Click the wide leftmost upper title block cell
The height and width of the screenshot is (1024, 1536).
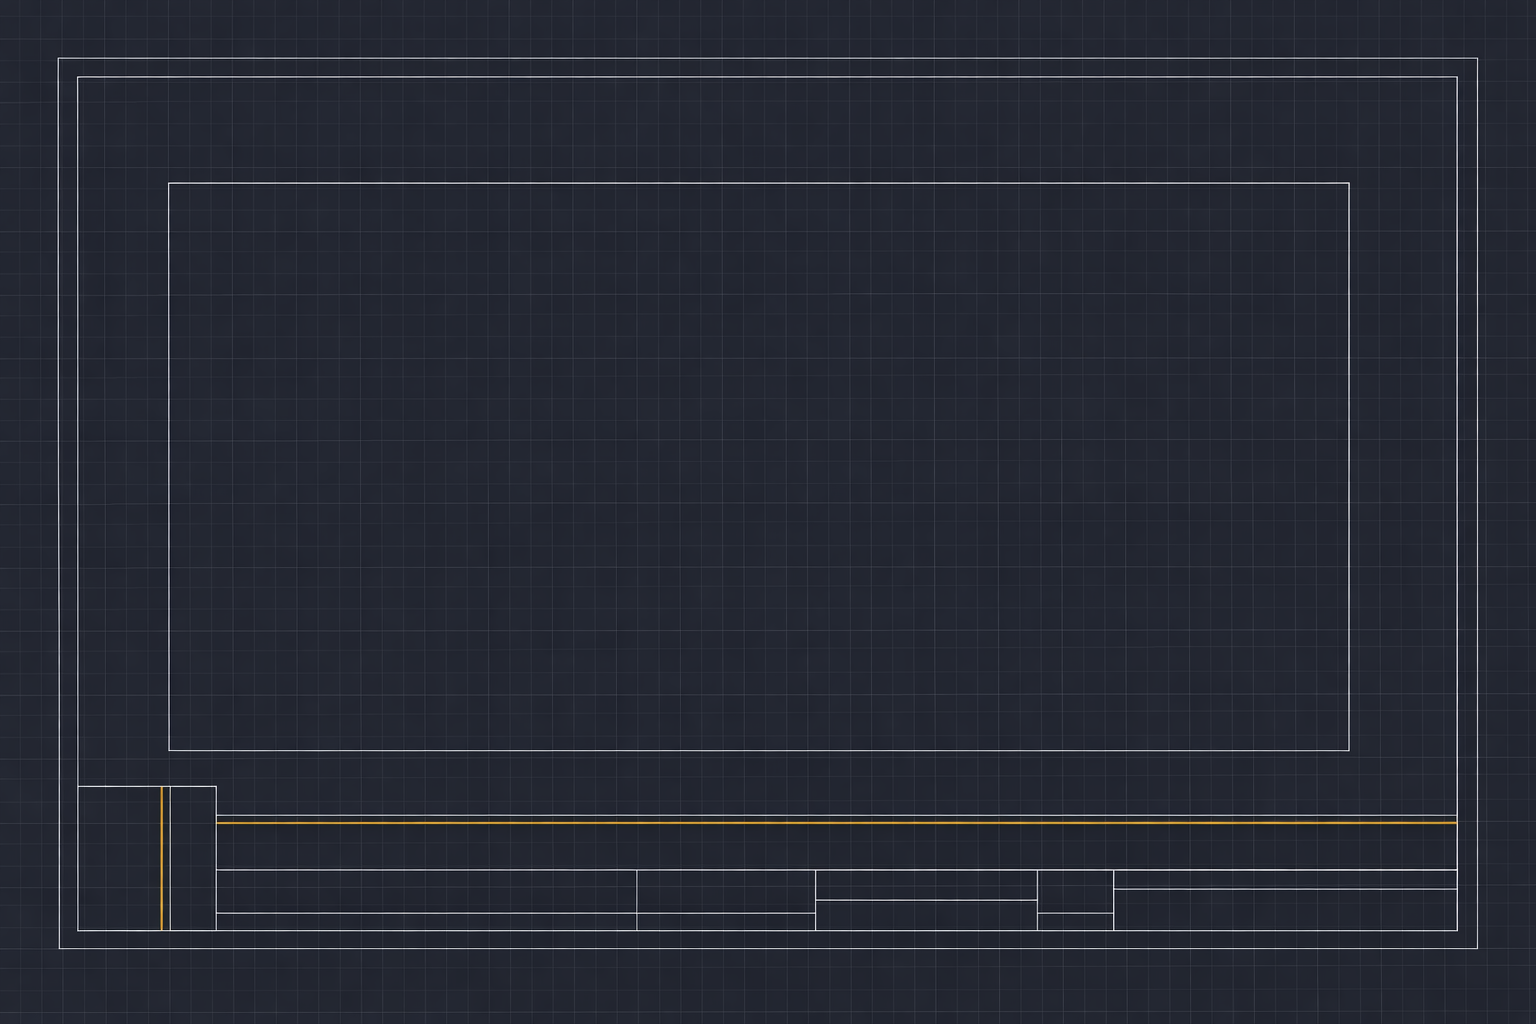pyautogui.click(x=426, y=891)
